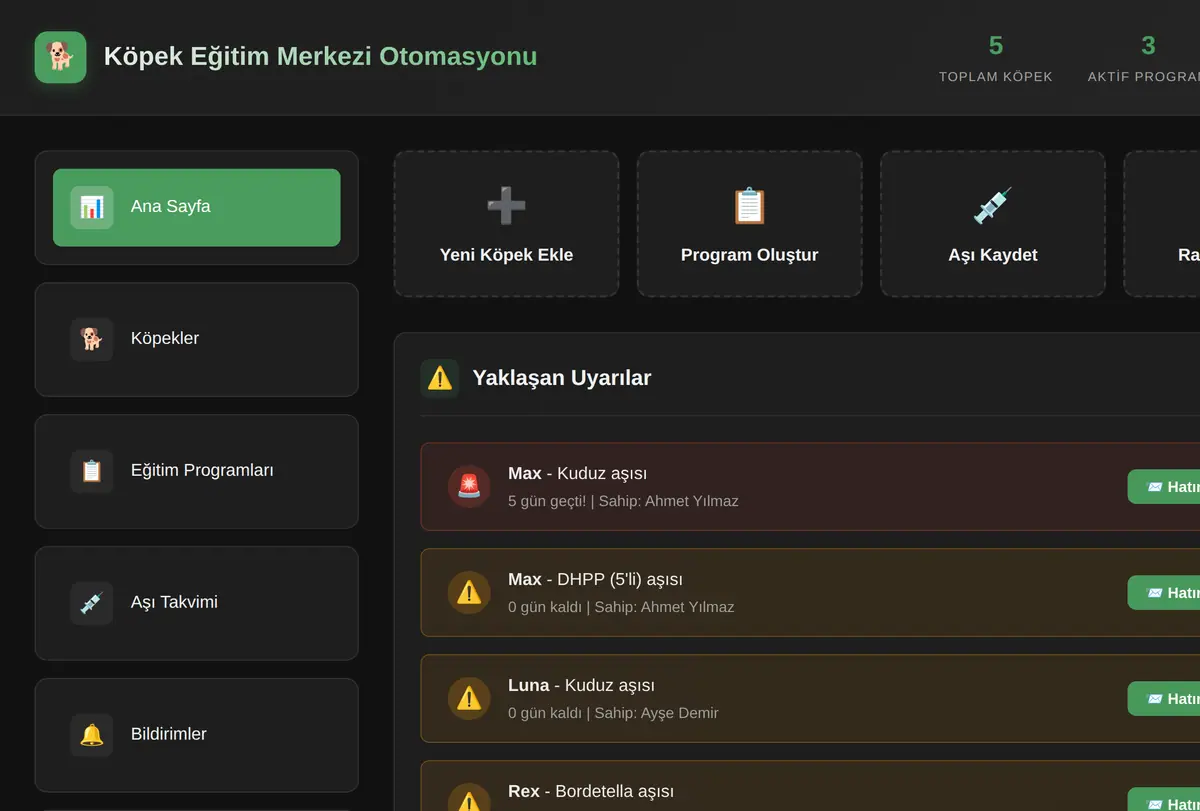Click 'Max - DHPP (5'li) aşısı' text
1200x811 pixels.
point(596,580)
